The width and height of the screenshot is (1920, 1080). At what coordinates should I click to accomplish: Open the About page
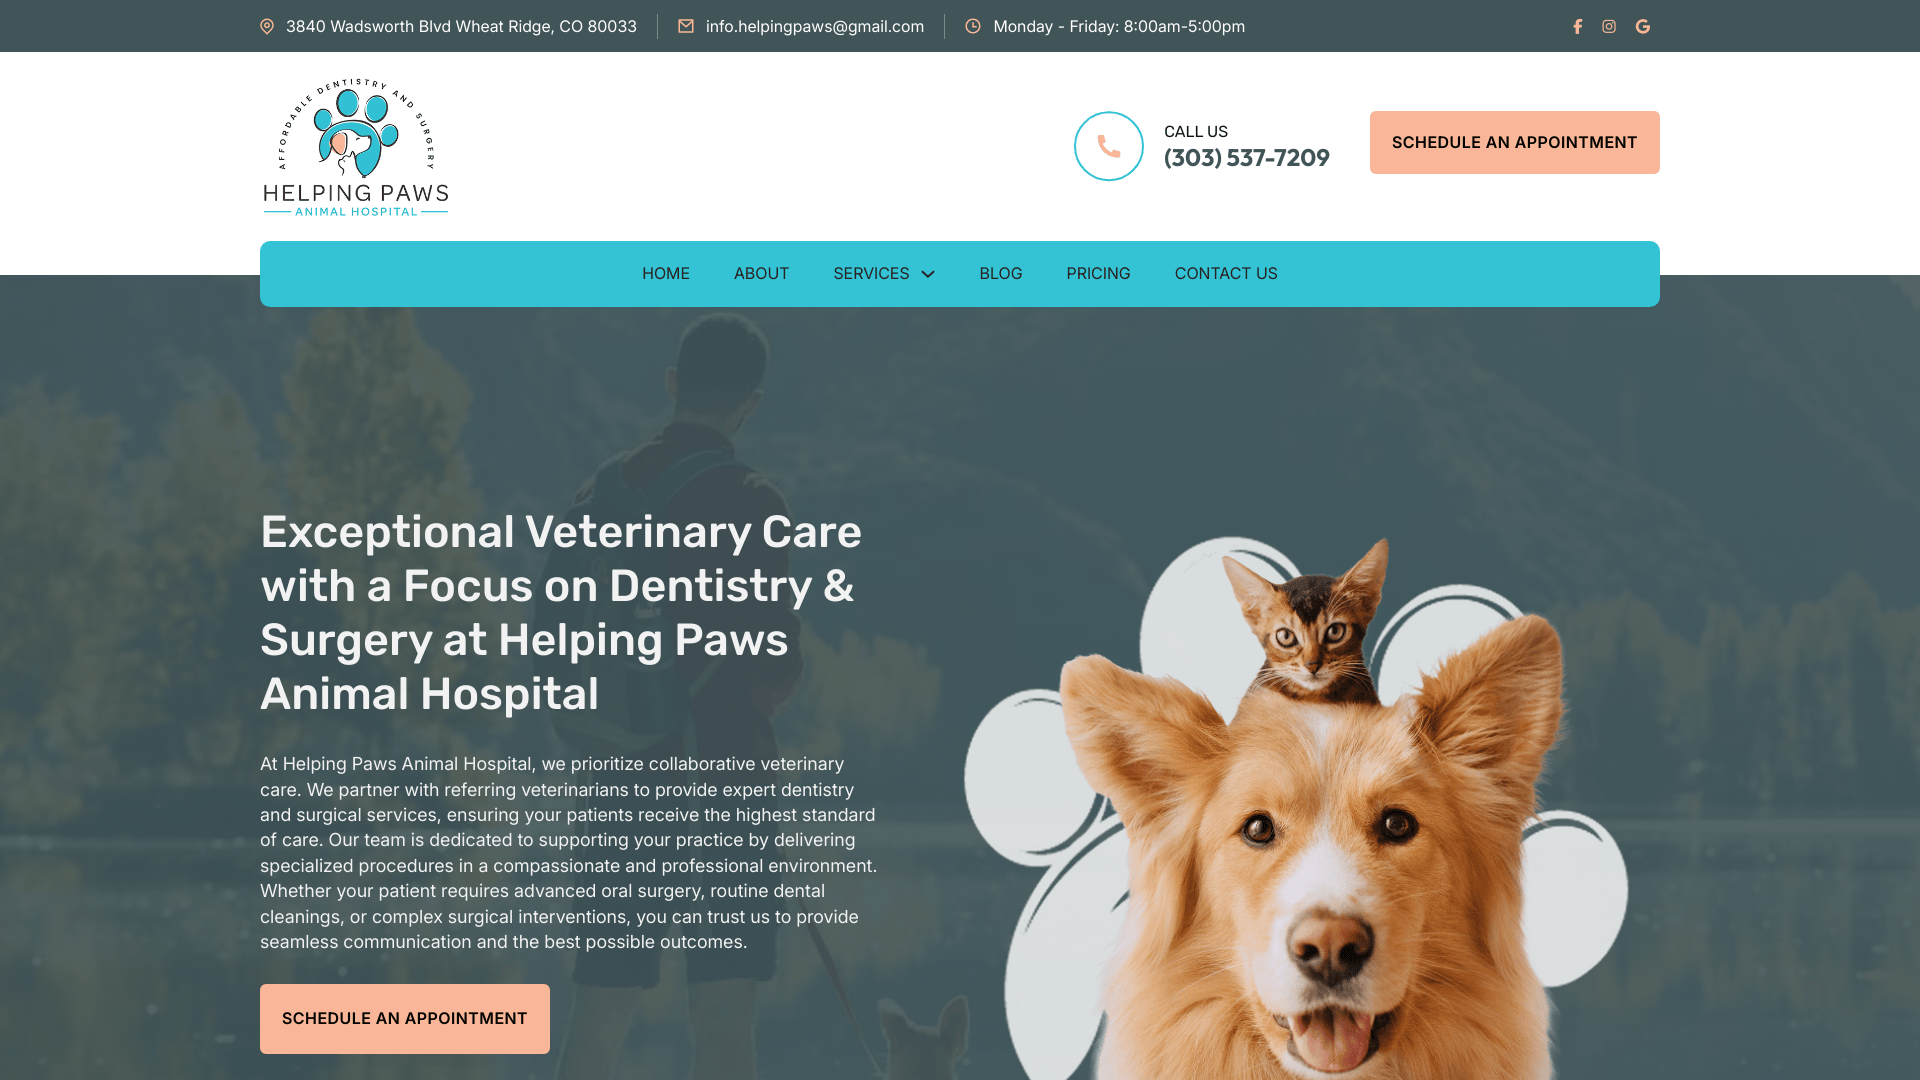[x=761, y=274]
